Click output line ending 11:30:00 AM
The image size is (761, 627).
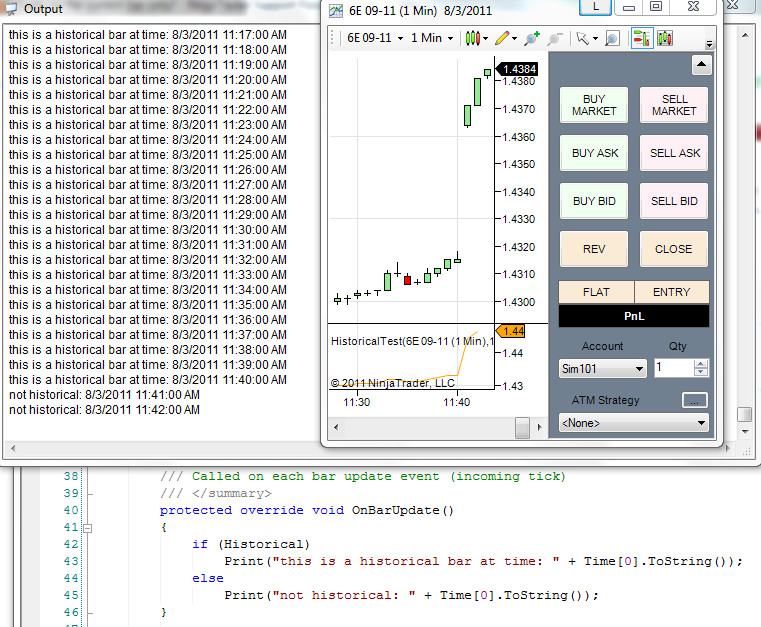click(x=148, y=230)
